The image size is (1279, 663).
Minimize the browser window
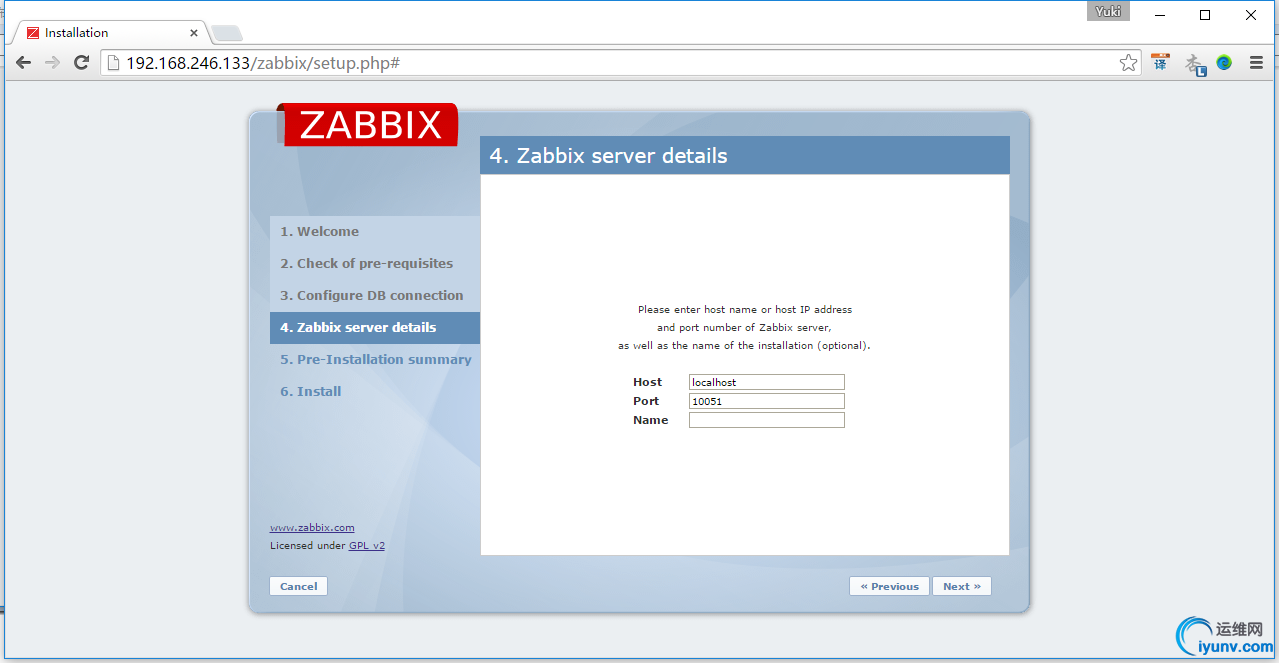click(x=1161, y=14)
